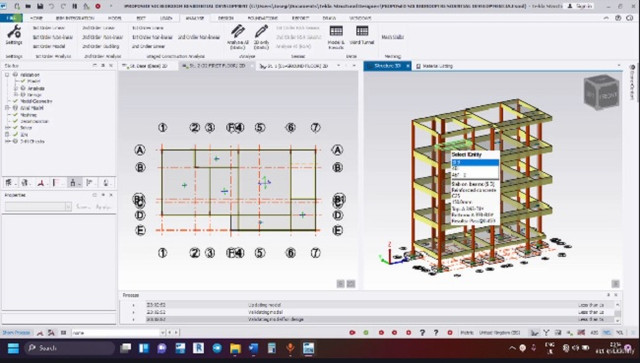This screenshot has width=640, height=363.
Task: Click green circle icon in status bar
Action: tap(366, 333)
